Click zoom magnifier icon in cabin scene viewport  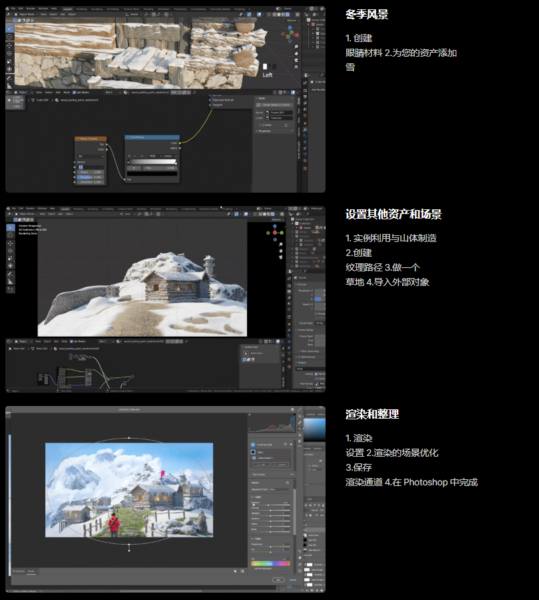[x=280, y=245]
